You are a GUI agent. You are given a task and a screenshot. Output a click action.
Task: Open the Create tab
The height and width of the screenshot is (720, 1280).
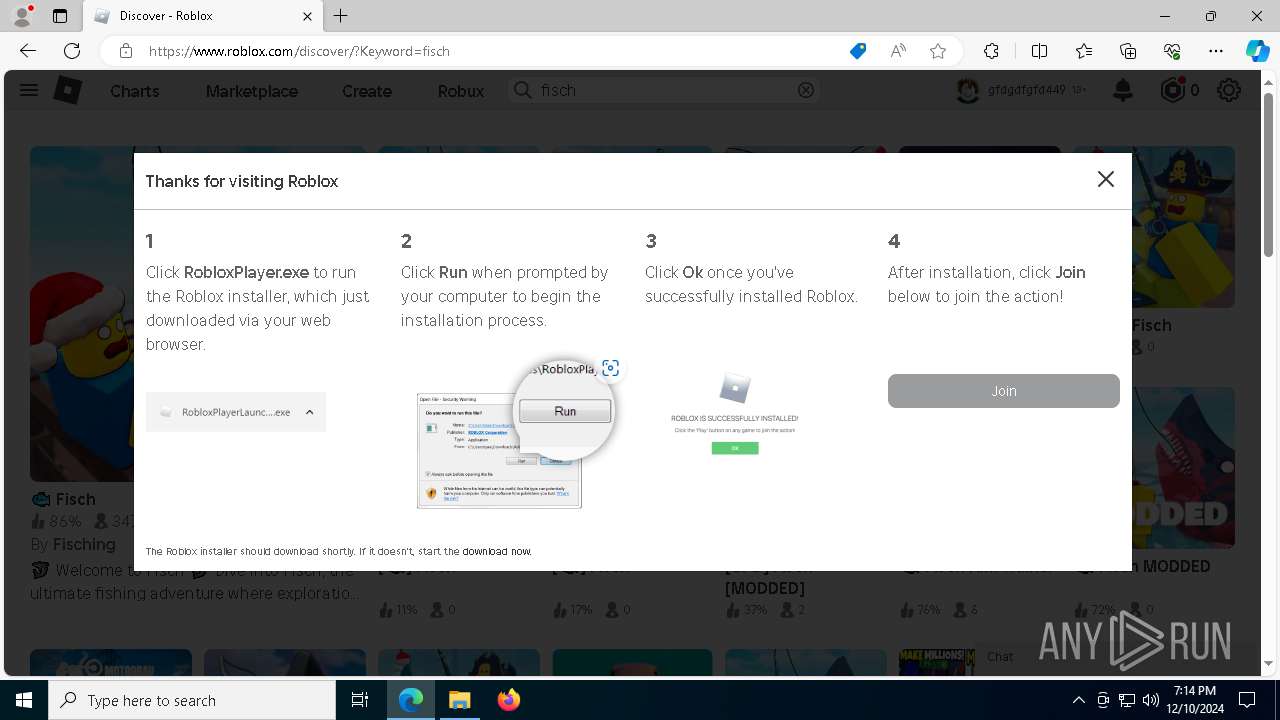[x=367, y=91]
